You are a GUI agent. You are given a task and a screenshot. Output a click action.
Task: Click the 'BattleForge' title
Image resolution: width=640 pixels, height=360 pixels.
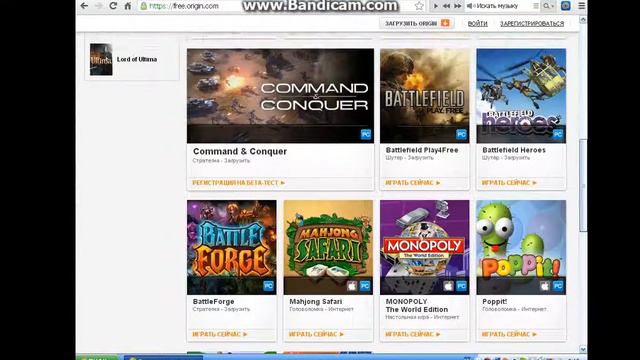point(213,302)
